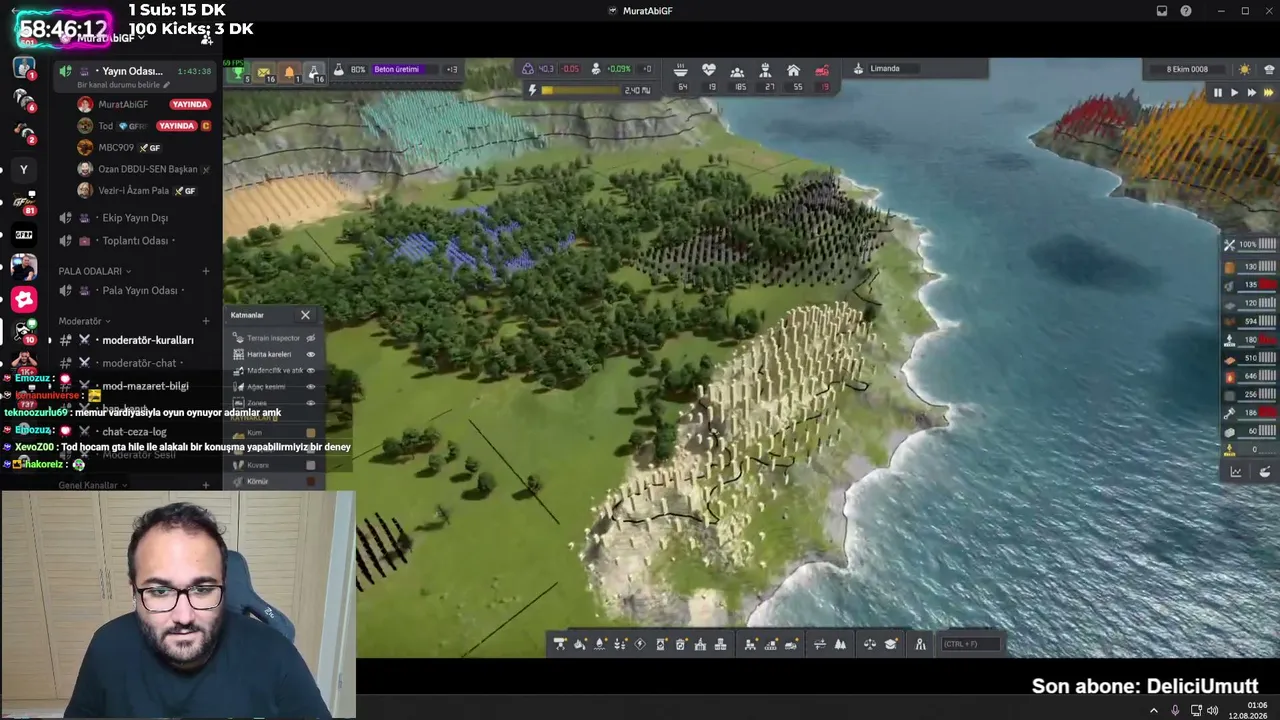Open the taskbar volume icon
The image size is (1280, 720).
tap(1213, 710)
